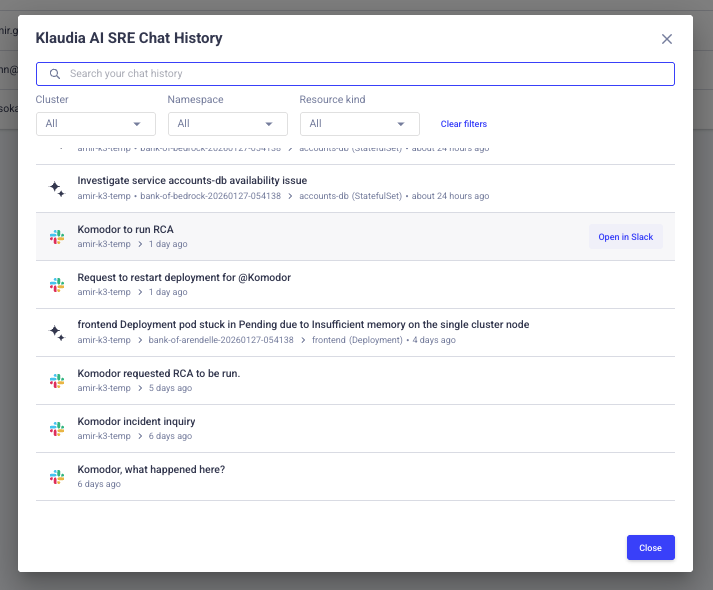Open the Cluster dropdown
This screenshot has height=590, width=713.
96,124
